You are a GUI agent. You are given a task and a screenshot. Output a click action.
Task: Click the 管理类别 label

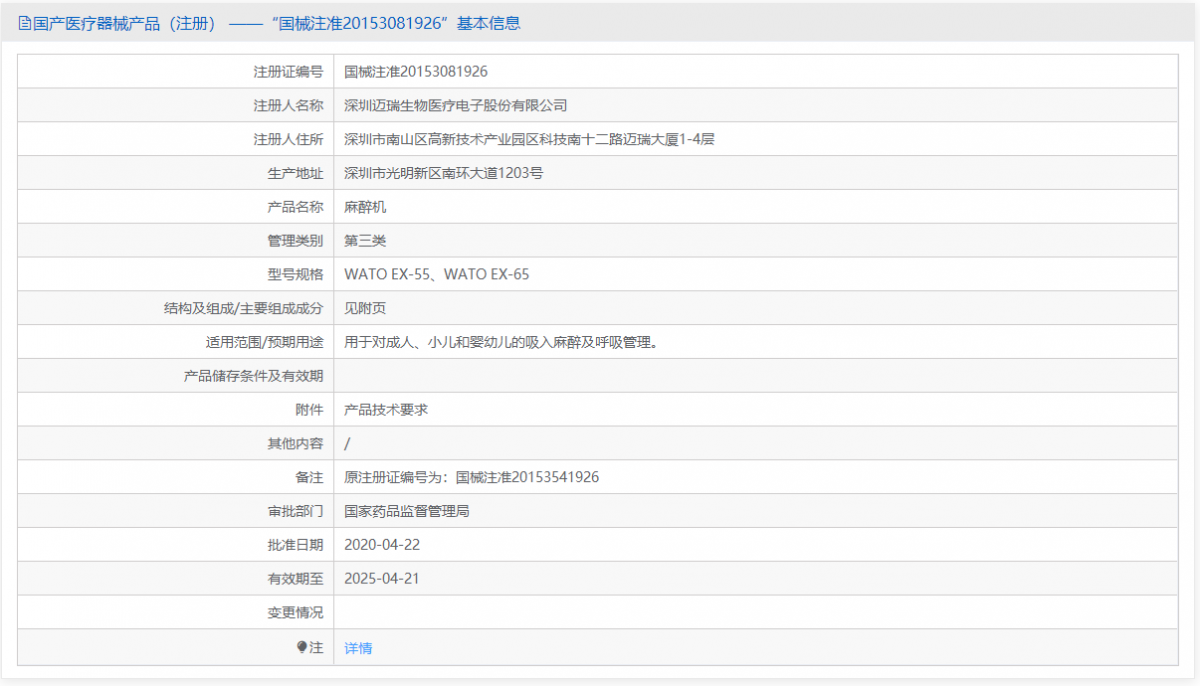(x=295, y=241)
